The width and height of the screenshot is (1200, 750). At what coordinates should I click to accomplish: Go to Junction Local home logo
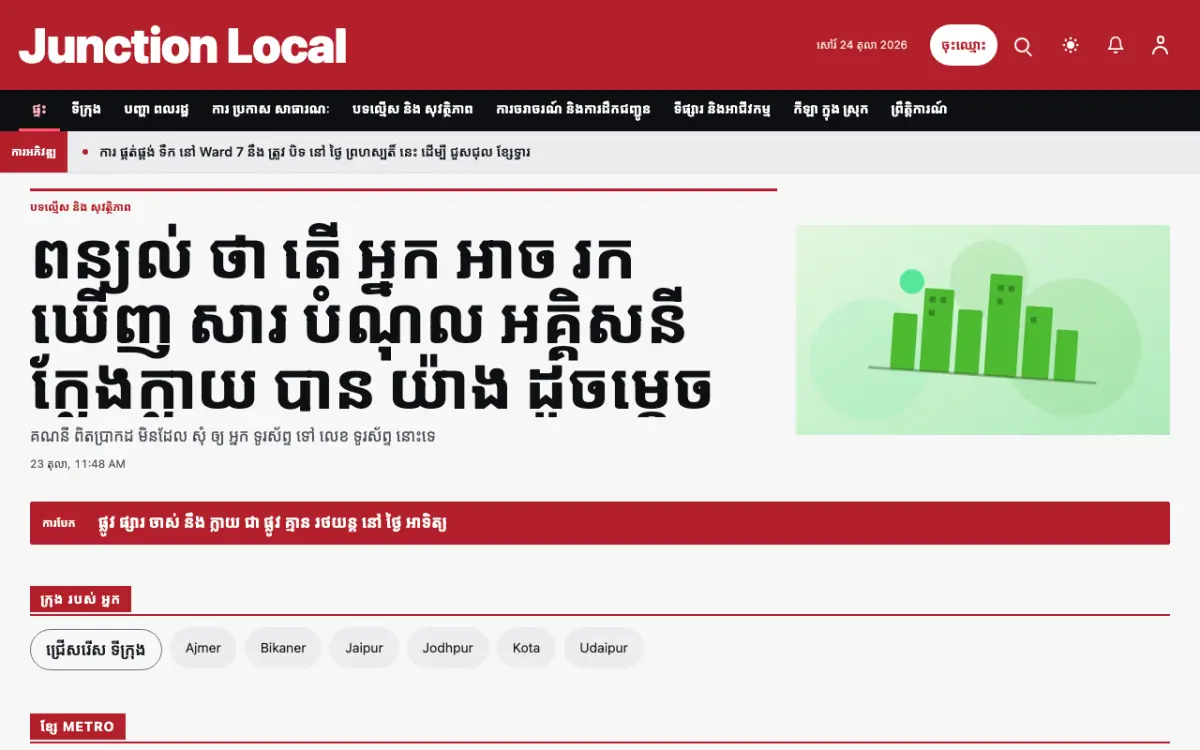(183, 46)
